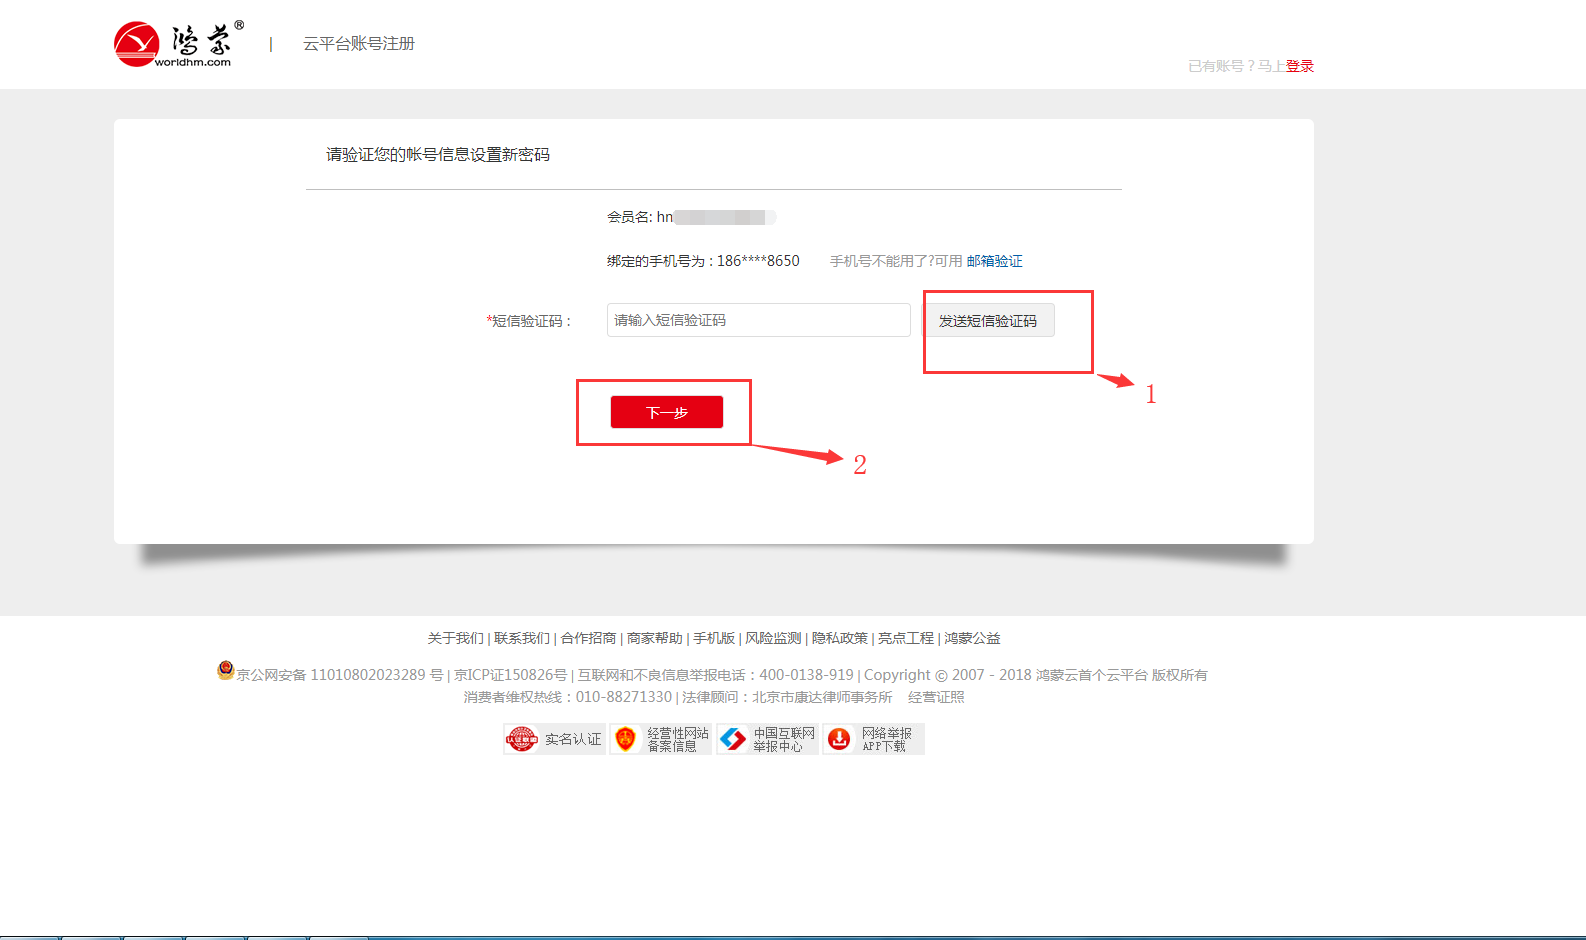This screenshot has width=1586, height=940.
Task: Click the police badge filing icon
Action: 226,670
